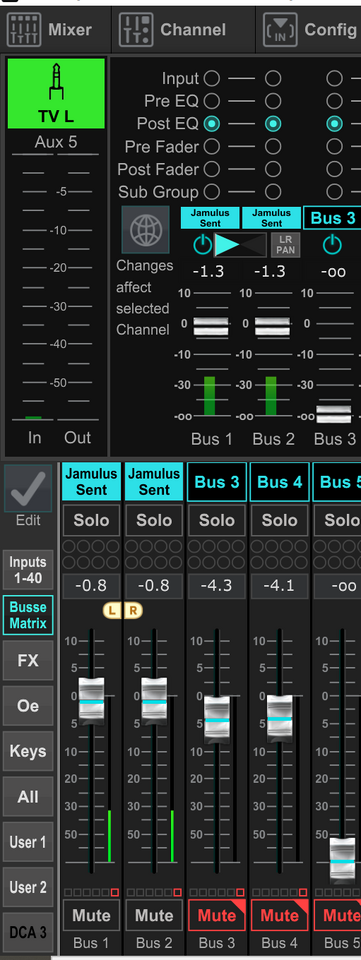Toggle Bus 3 send power icon
Screen dimensions: 361x960
332,245
